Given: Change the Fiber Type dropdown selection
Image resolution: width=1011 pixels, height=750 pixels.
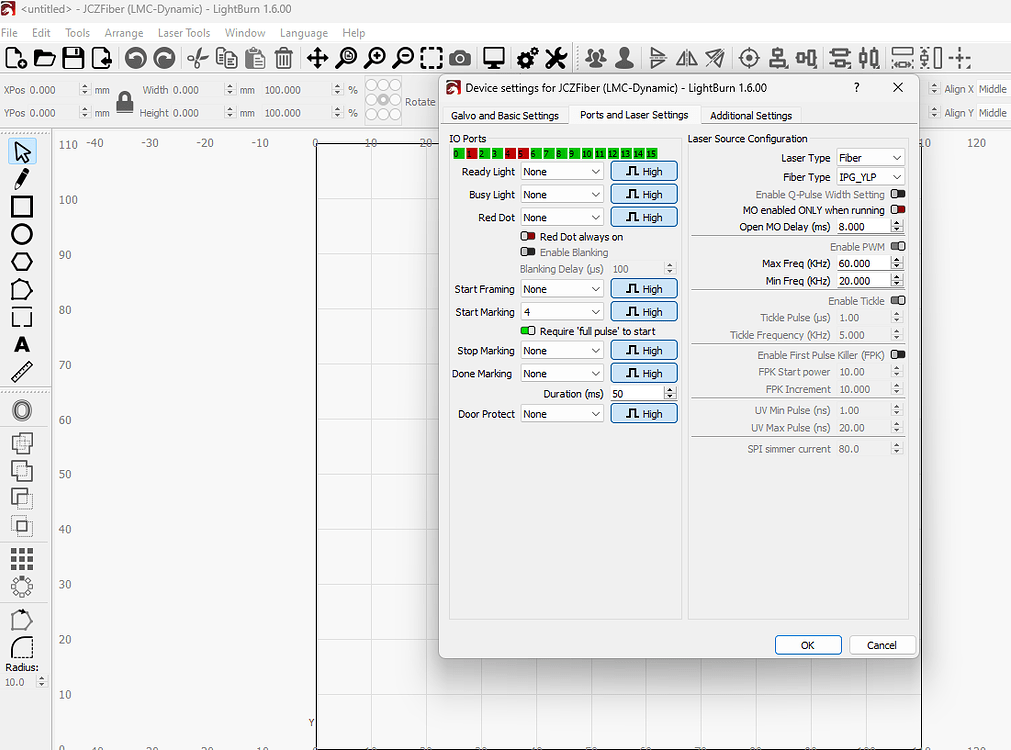Looking at the screenshot, I should click(869, 177).
